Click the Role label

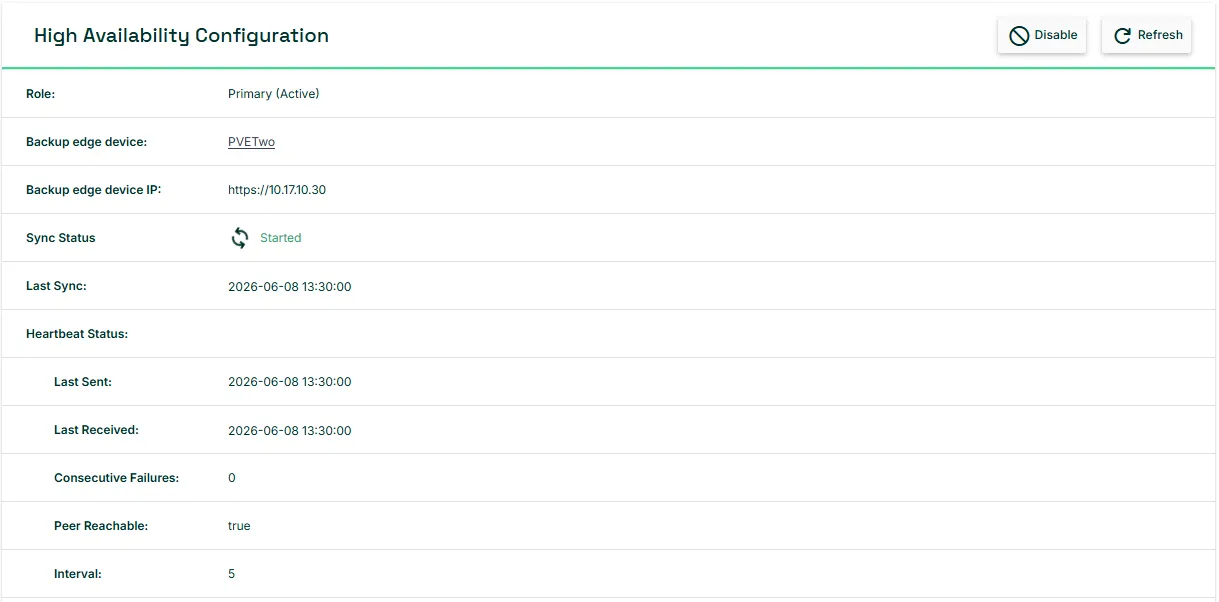pos(41,94)
